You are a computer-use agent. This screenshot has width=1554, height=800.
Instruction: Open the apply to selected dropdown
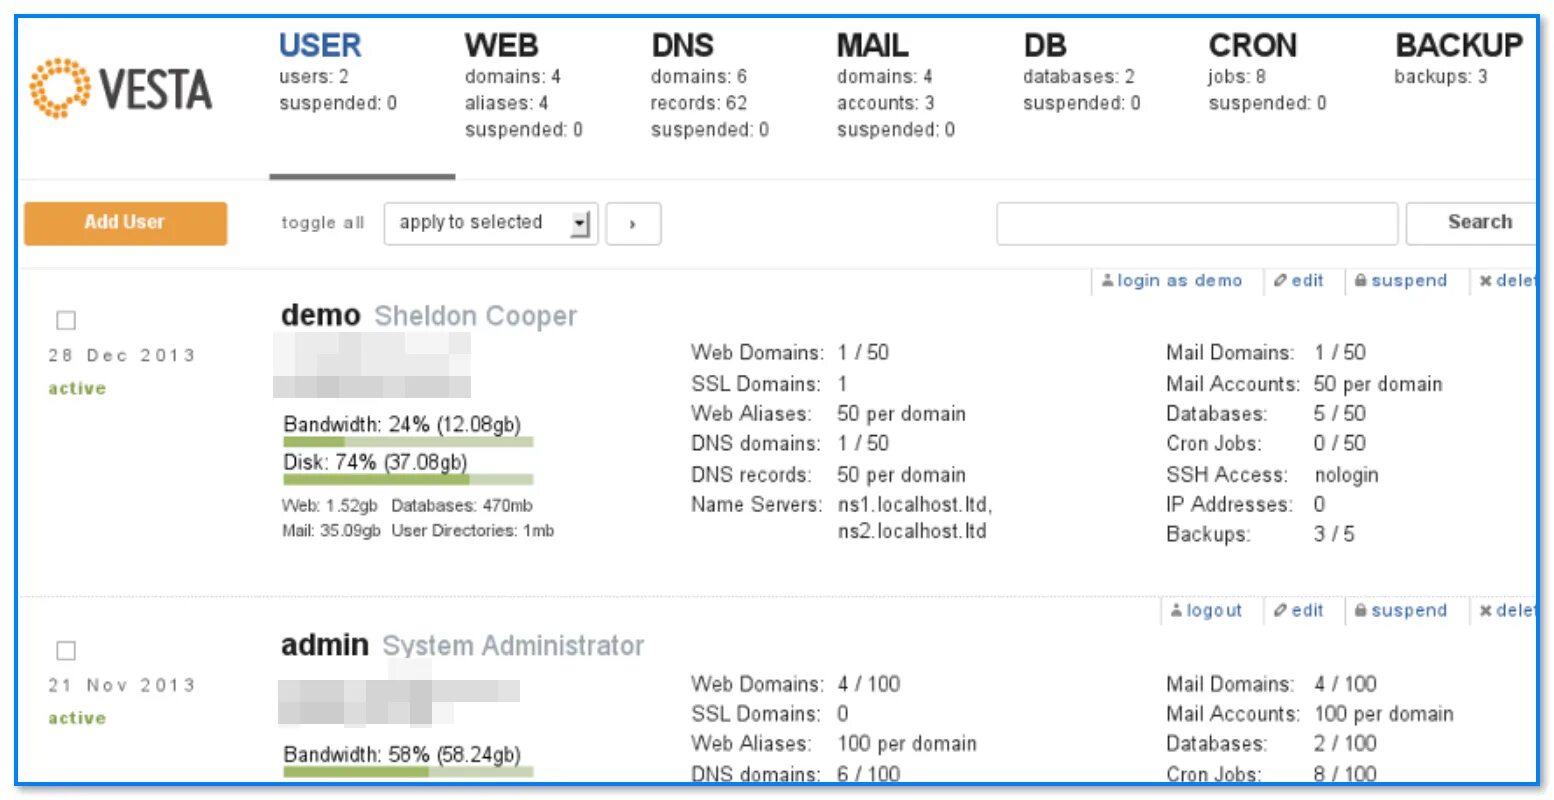[491, 223]
